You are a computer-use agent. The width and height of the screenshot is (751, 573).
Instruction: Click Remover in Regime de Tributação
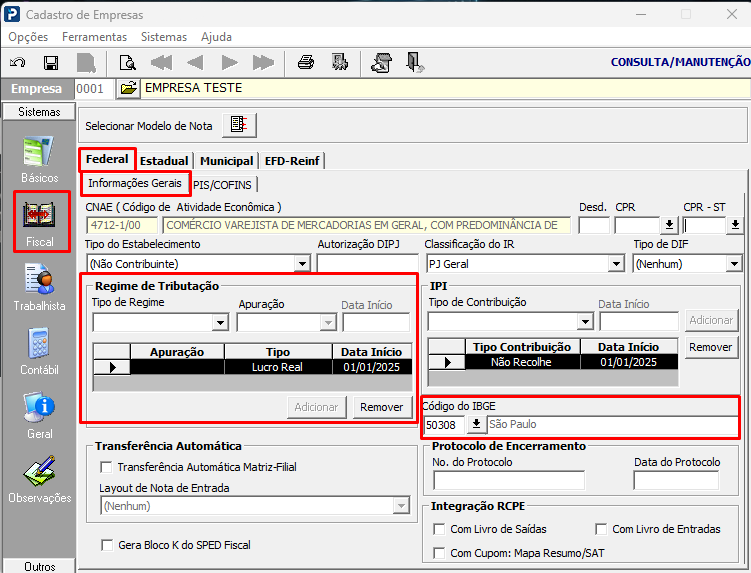pyautogui.click(x=382, y=407)
